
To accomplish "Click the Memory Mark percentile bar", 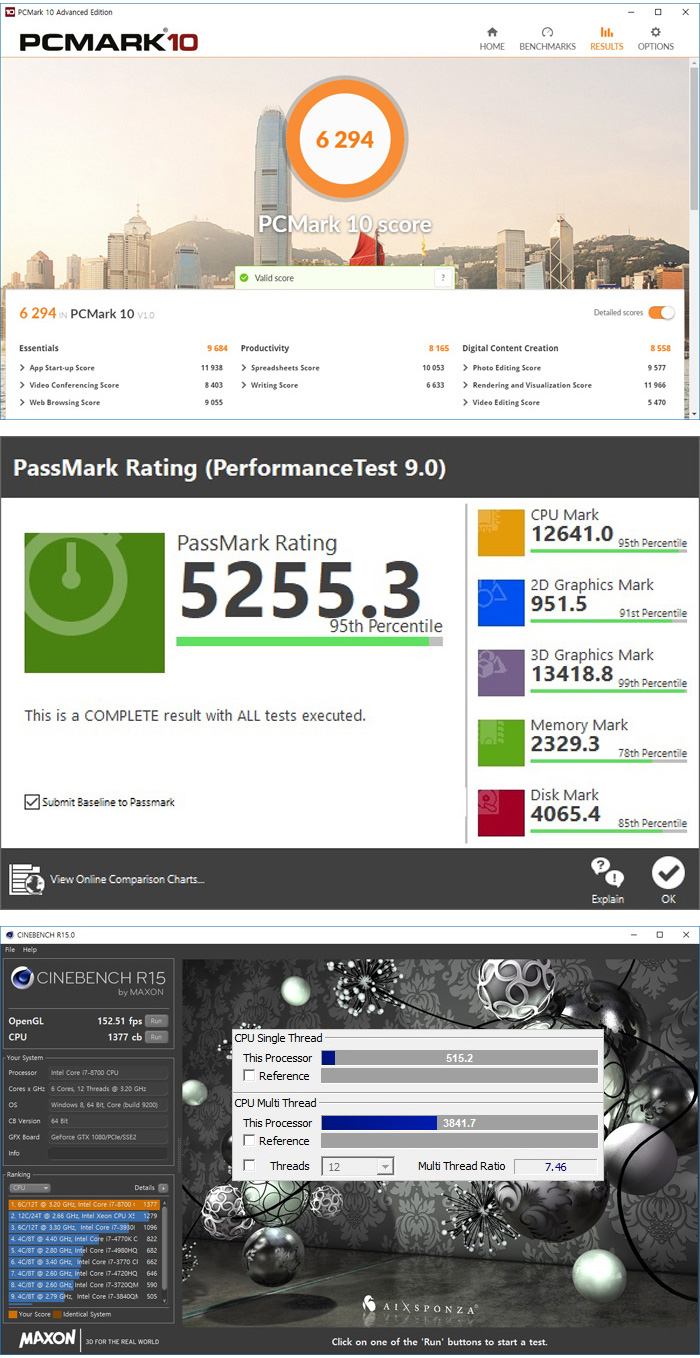I will [x=609, y=761].
